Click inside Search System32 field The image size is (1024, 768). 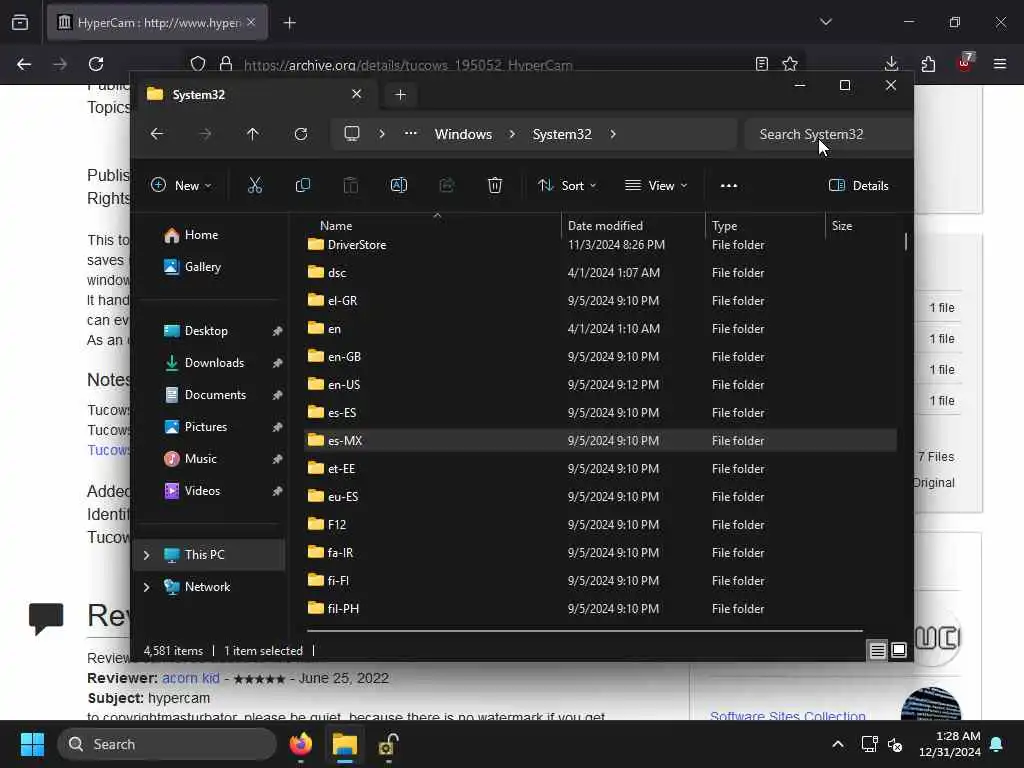[828, 134]
